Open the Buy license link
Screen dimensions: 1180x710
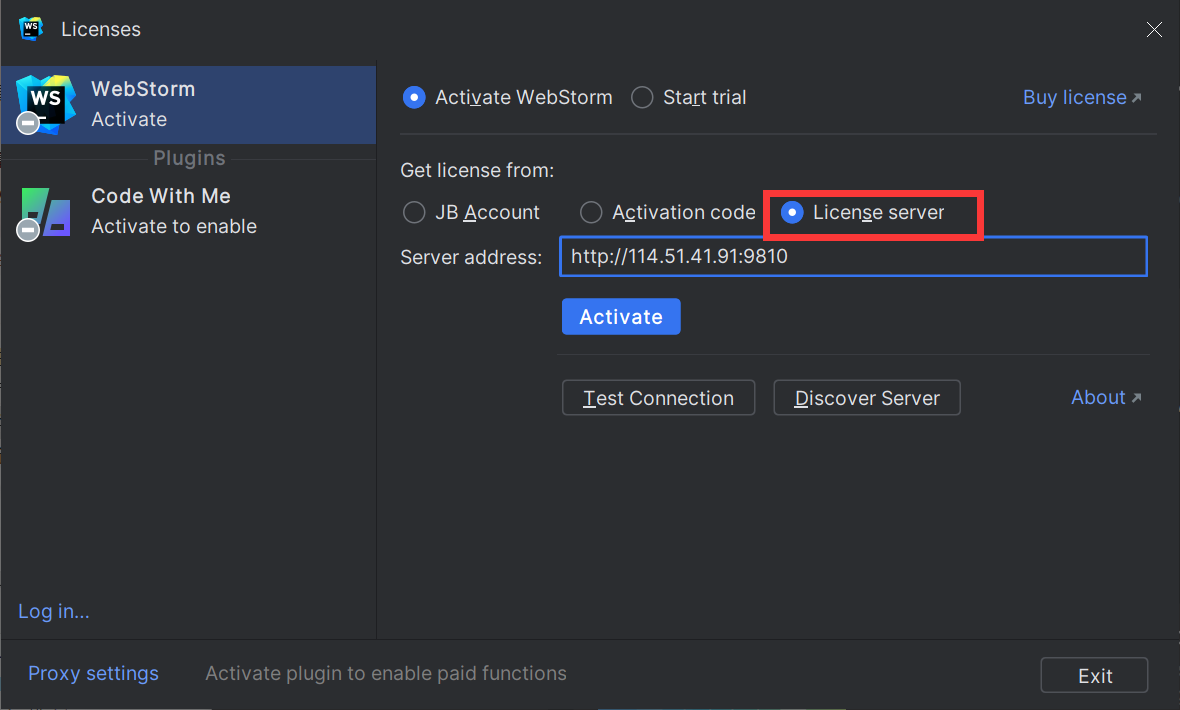(x=1074, y=97)
